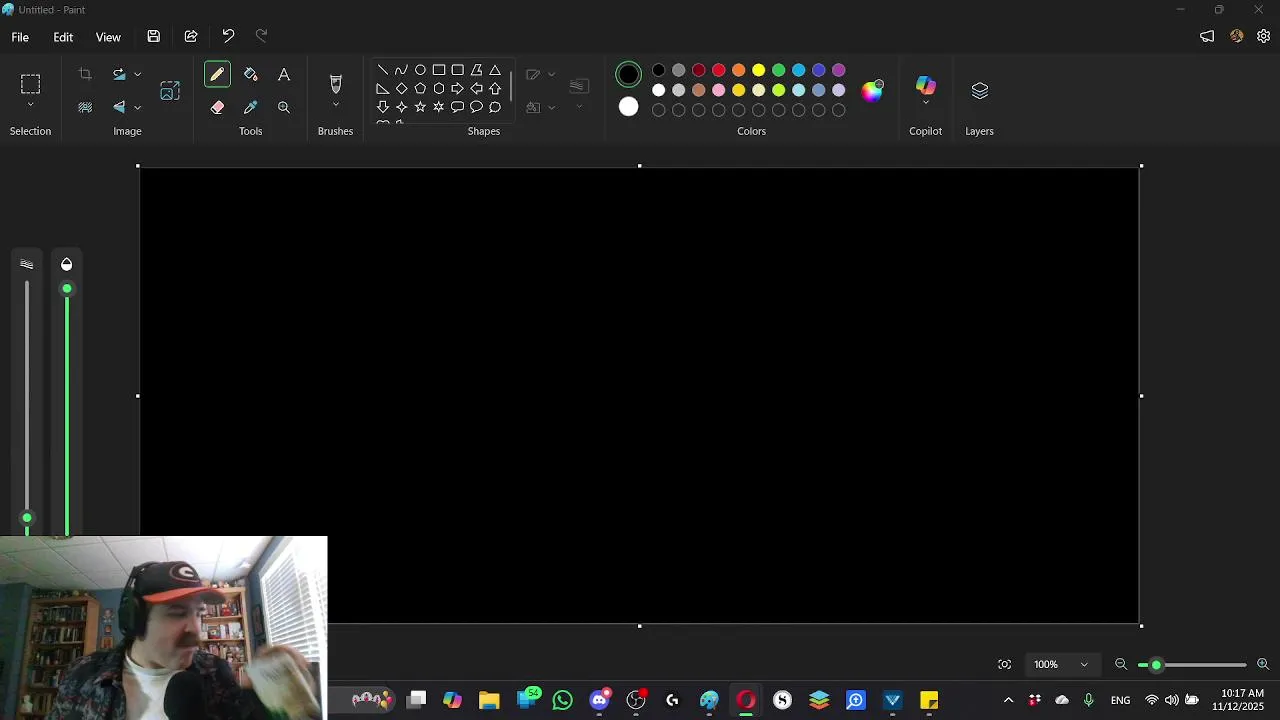The width and height of the screenshot is (1280, 720).
Task: Select the Pencil tool
Action: (217, 75)
